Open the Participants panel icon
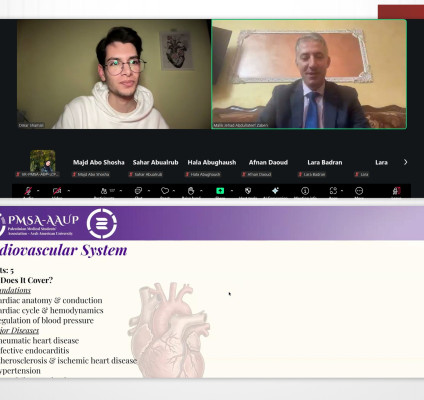Viewport: 424px width, 400px height. tap(104, 191)
